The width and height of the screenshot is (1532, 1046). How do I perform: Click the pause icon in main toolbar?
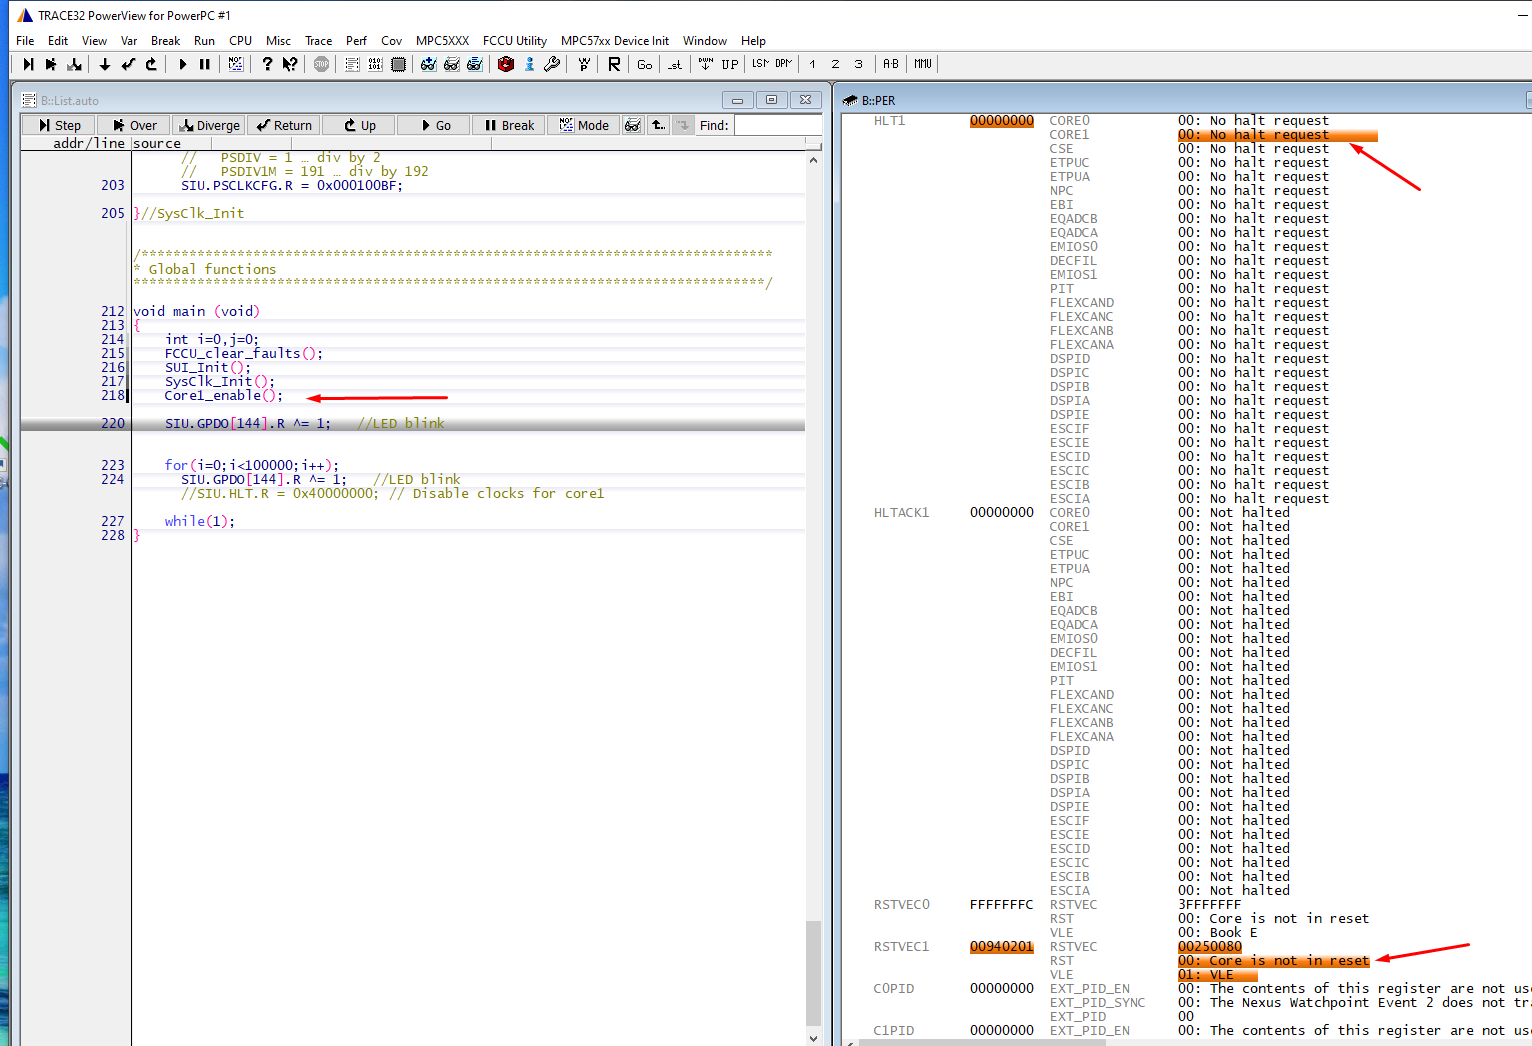click(205, 64)
